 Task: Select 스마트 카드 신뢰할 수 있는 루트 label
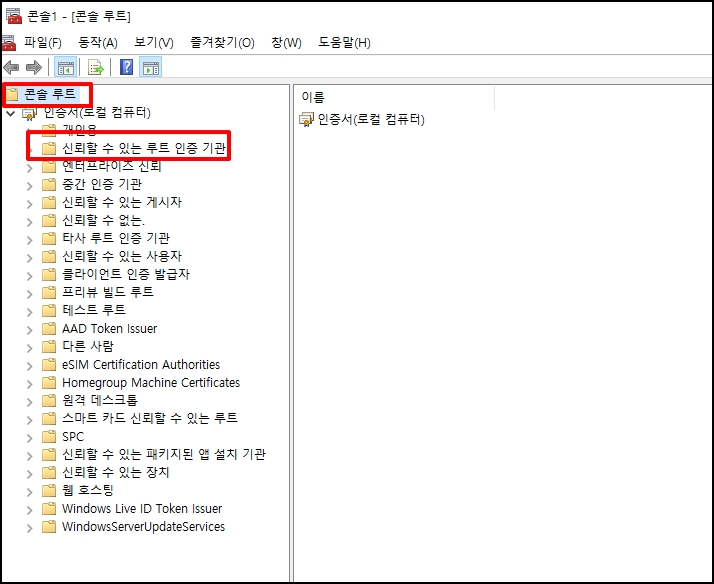[x=150, y=418]
